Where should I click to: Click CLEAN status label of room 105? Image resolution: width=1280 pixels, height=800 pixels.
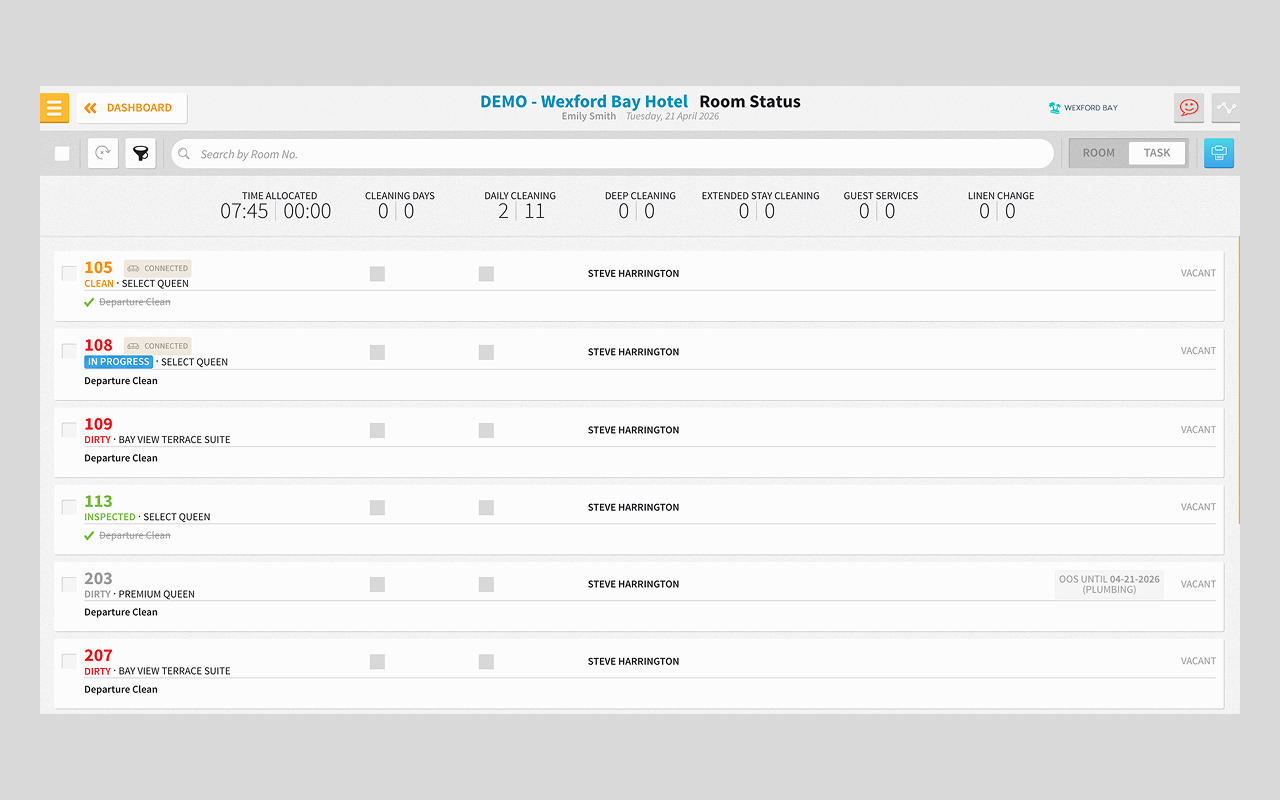(99, 284)
